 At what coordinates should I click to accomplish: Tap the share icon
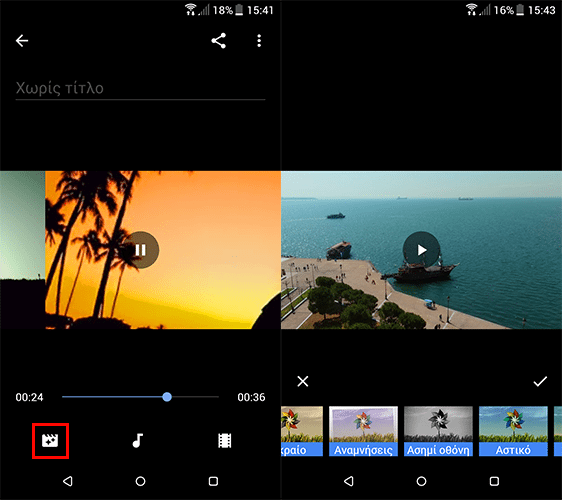218,41
